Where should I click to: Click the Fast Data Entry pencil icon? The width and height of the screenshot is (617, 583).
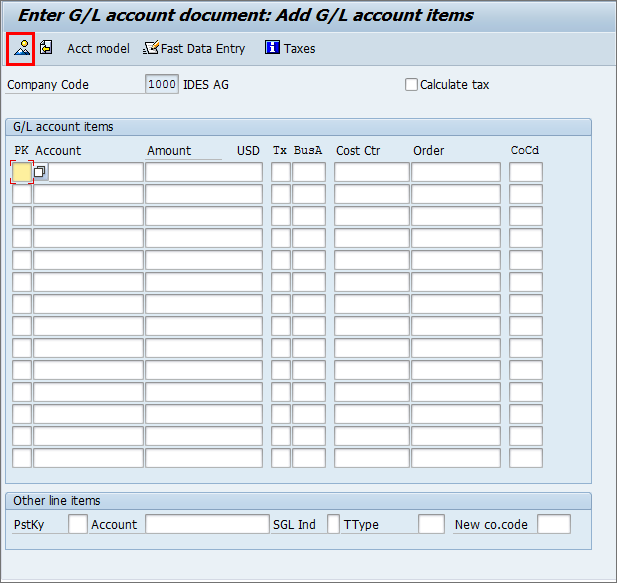[x=151, y=48]
